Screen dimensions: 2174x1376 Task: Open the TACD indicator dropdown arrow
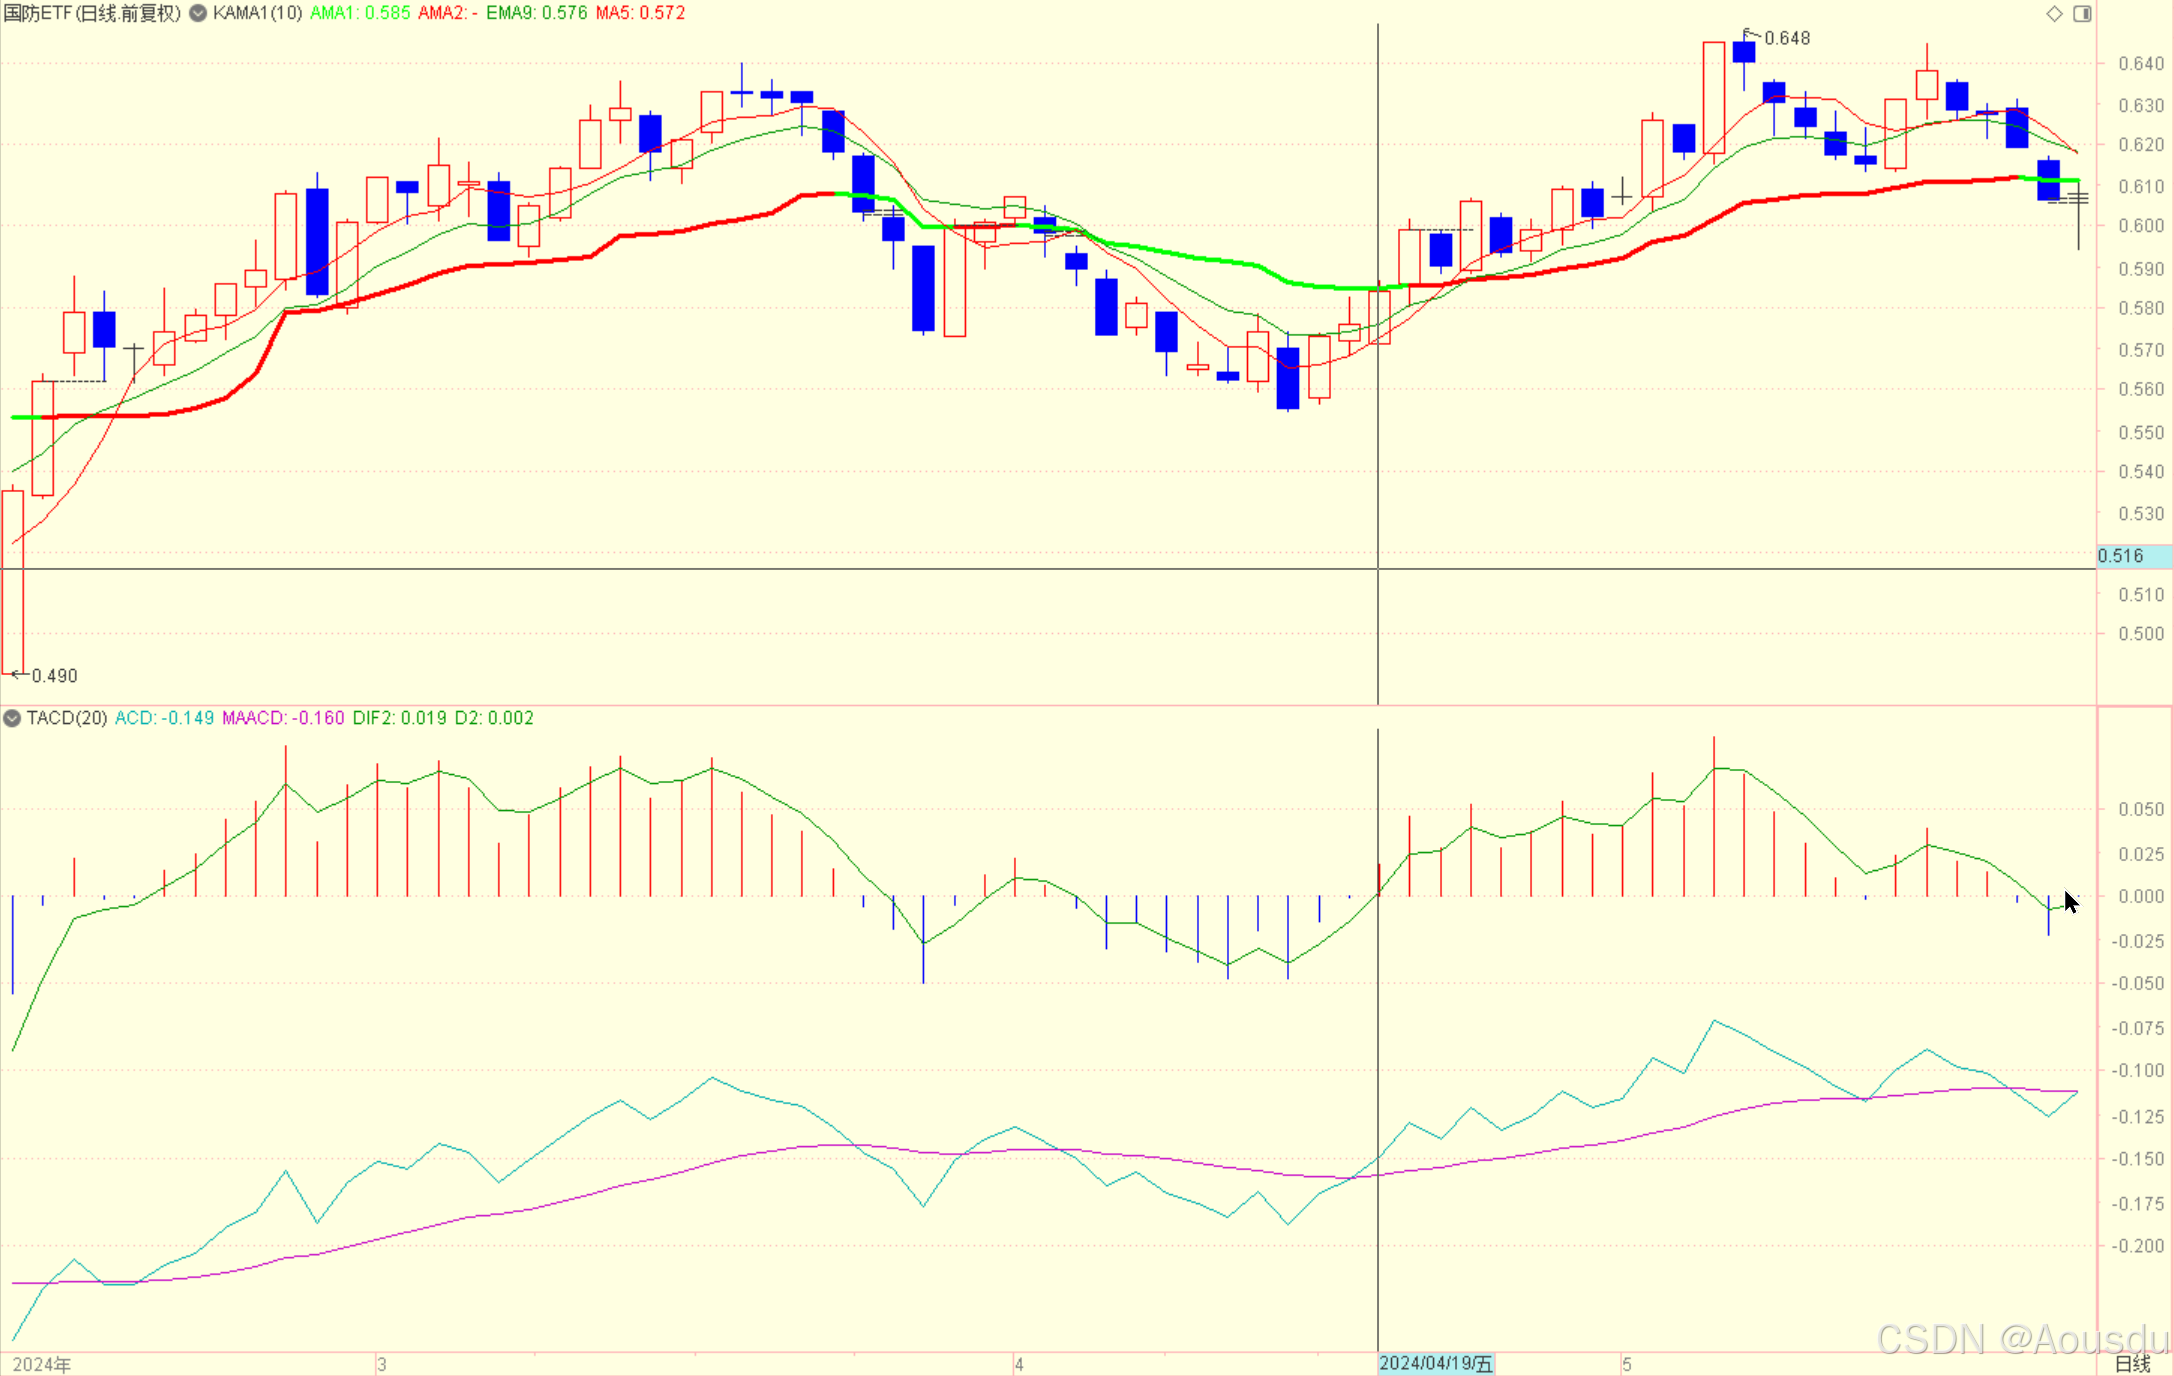click(12, 718)
